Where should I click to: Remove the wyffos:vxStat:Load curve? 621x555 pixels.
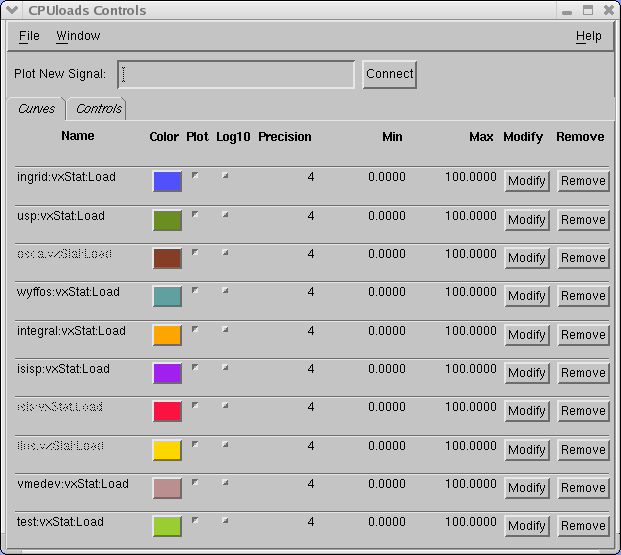click(583, 296)
